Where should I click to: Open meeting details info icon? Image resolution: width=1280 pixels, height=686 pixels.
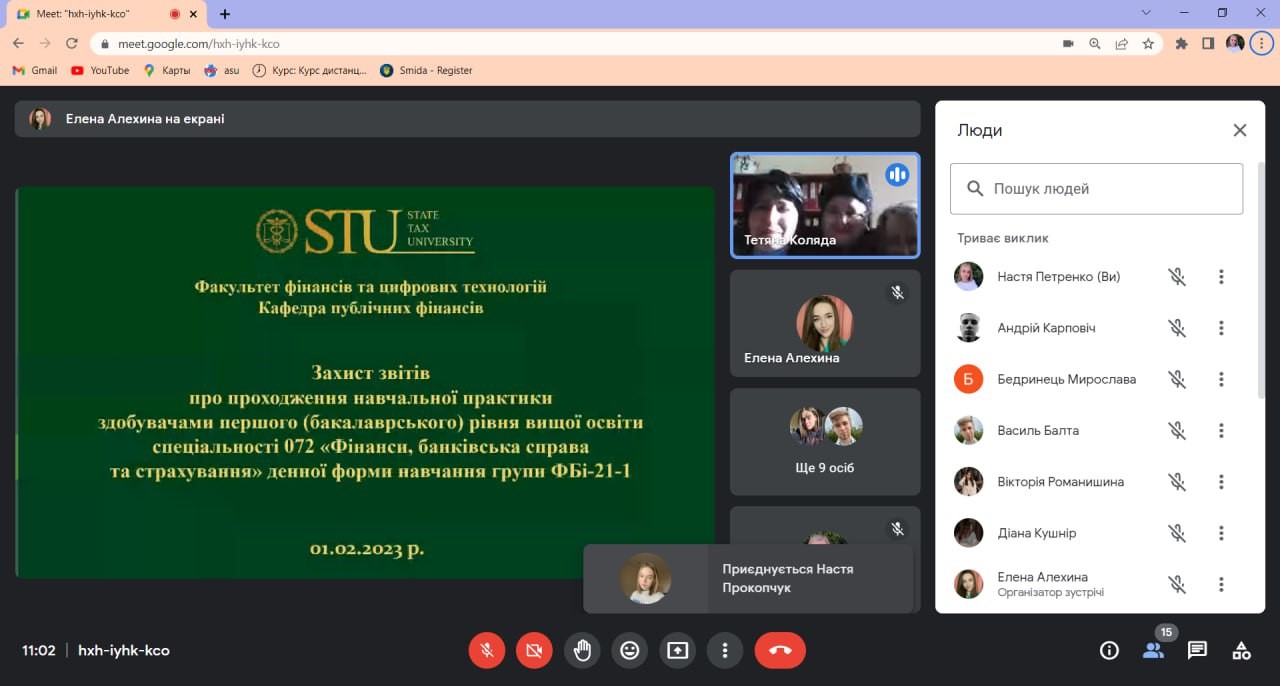point(1109,650)
